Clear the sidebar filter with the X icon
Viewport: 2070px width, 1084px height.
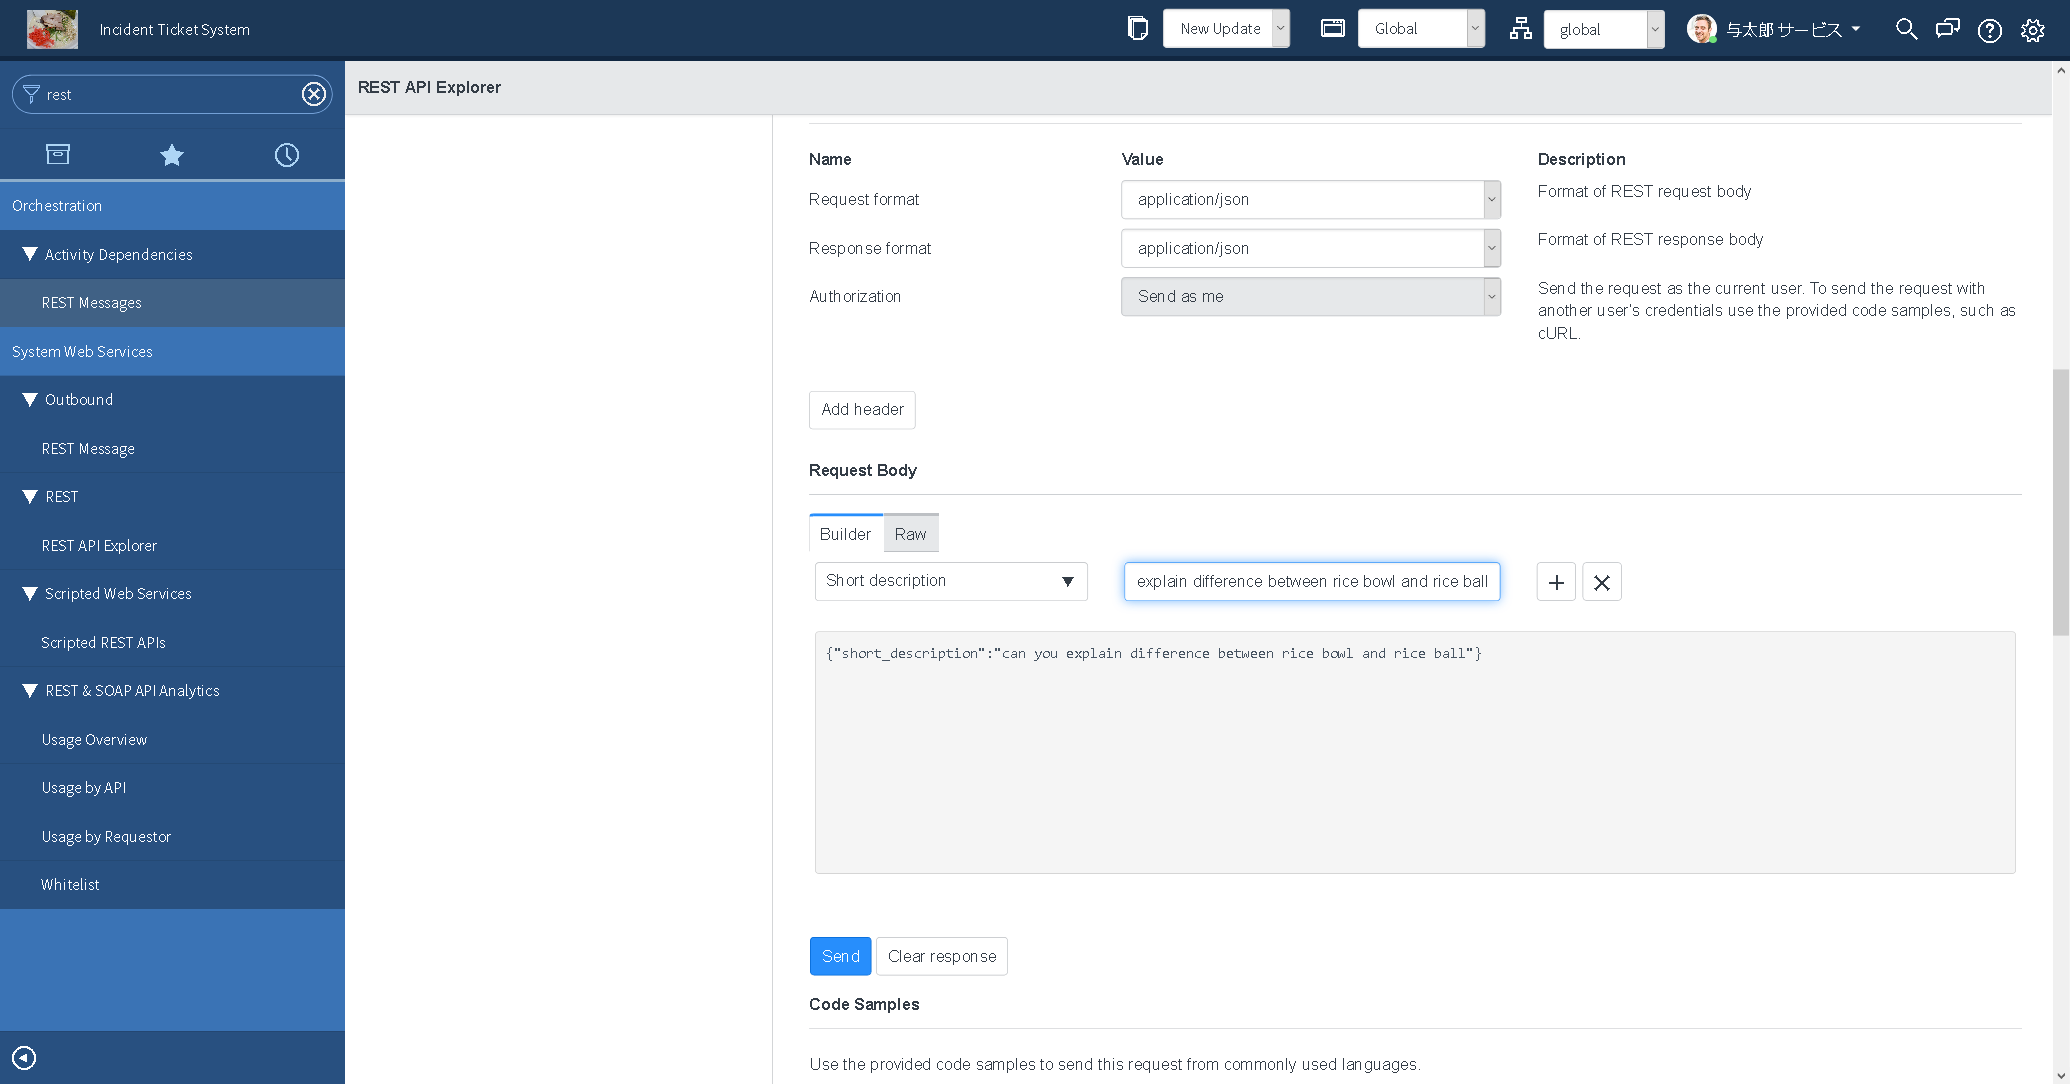(313, 93)
